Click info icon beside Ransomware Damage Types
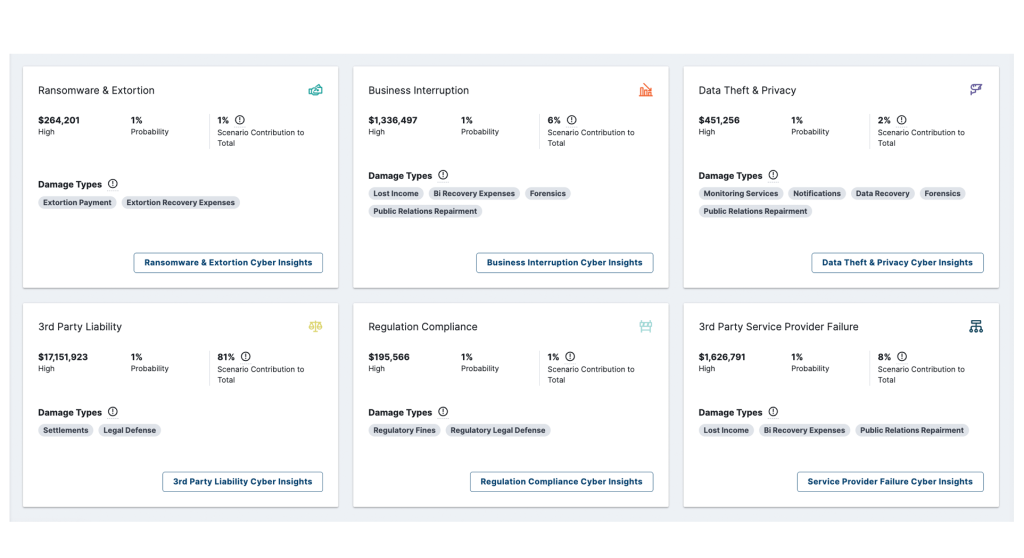Viewport: 1024px width, 558px height. click(113, 184)
